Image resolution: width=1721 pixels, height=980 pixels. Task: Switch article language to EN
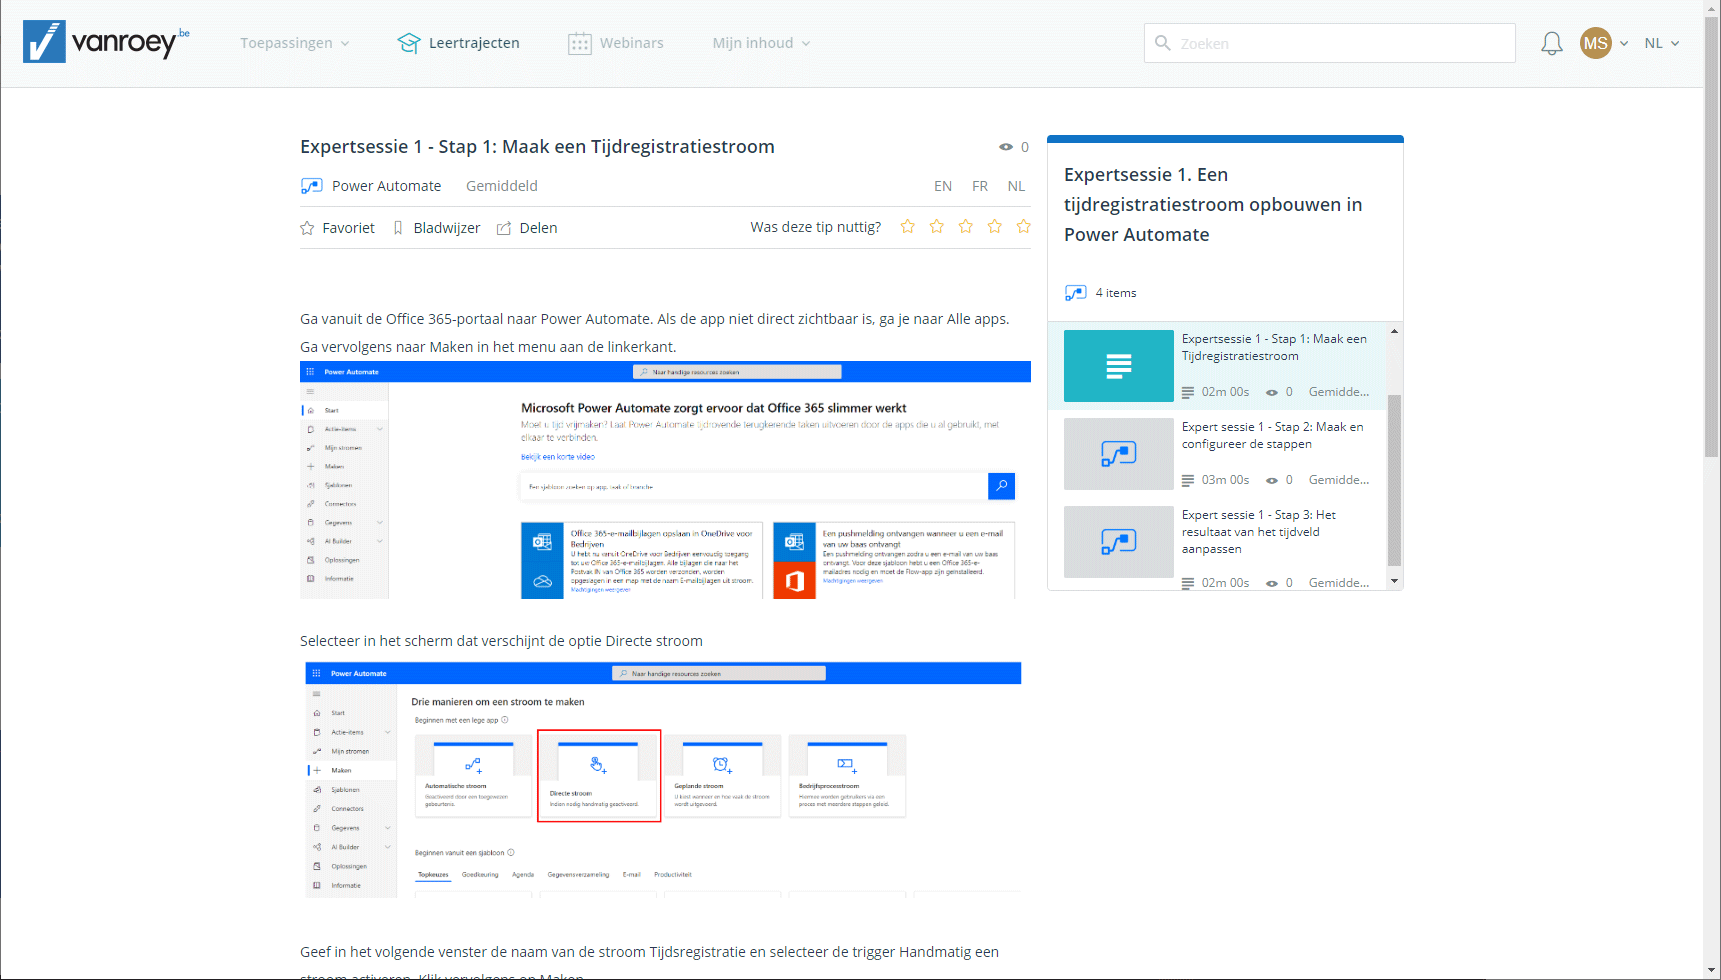point(943,186)
